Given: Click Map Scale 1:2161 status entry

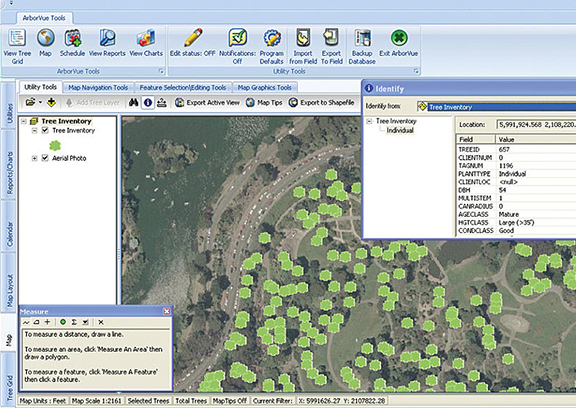Looking at the screenshot, I should coord(96,401).
